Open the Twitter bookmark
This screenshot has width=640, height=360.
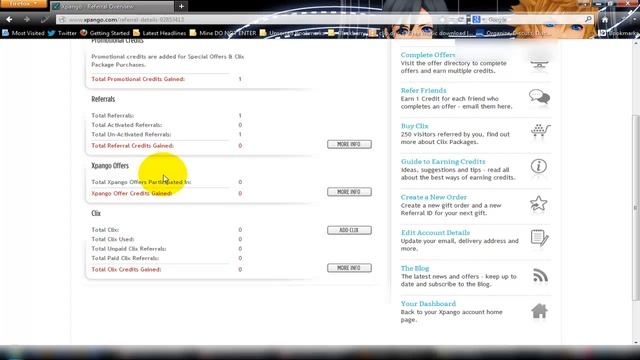pyautogui.click(x=62, y=33)
